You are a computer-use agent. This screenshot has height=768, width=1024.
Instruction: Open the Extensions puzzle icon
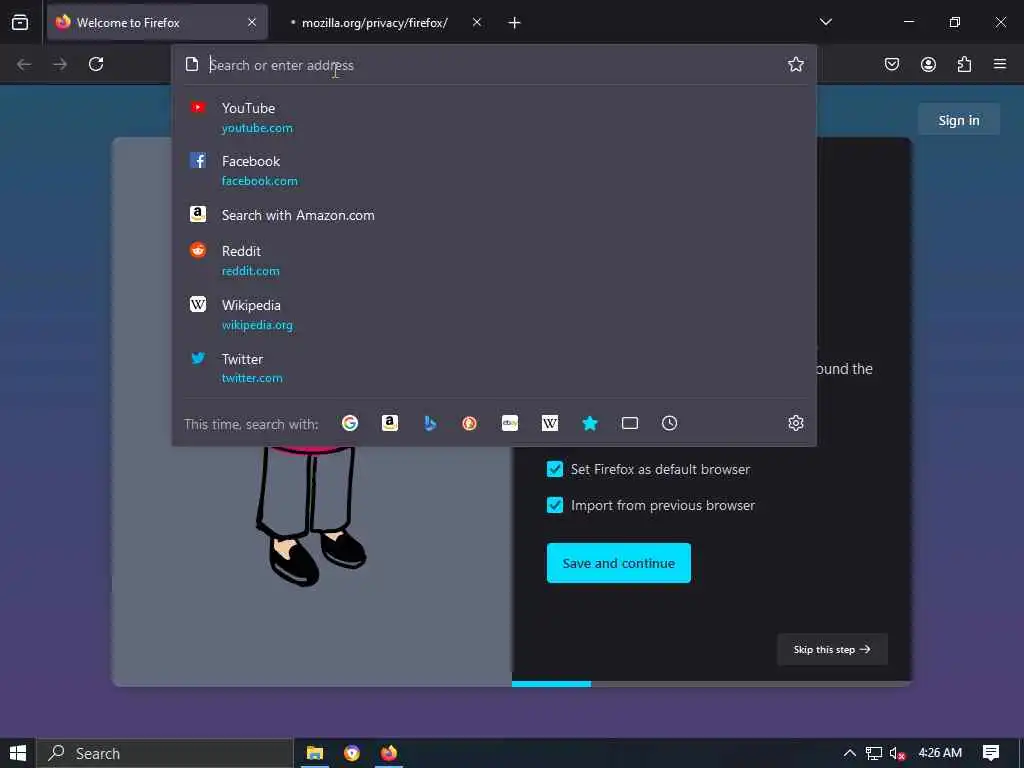[x=964, y=64]
